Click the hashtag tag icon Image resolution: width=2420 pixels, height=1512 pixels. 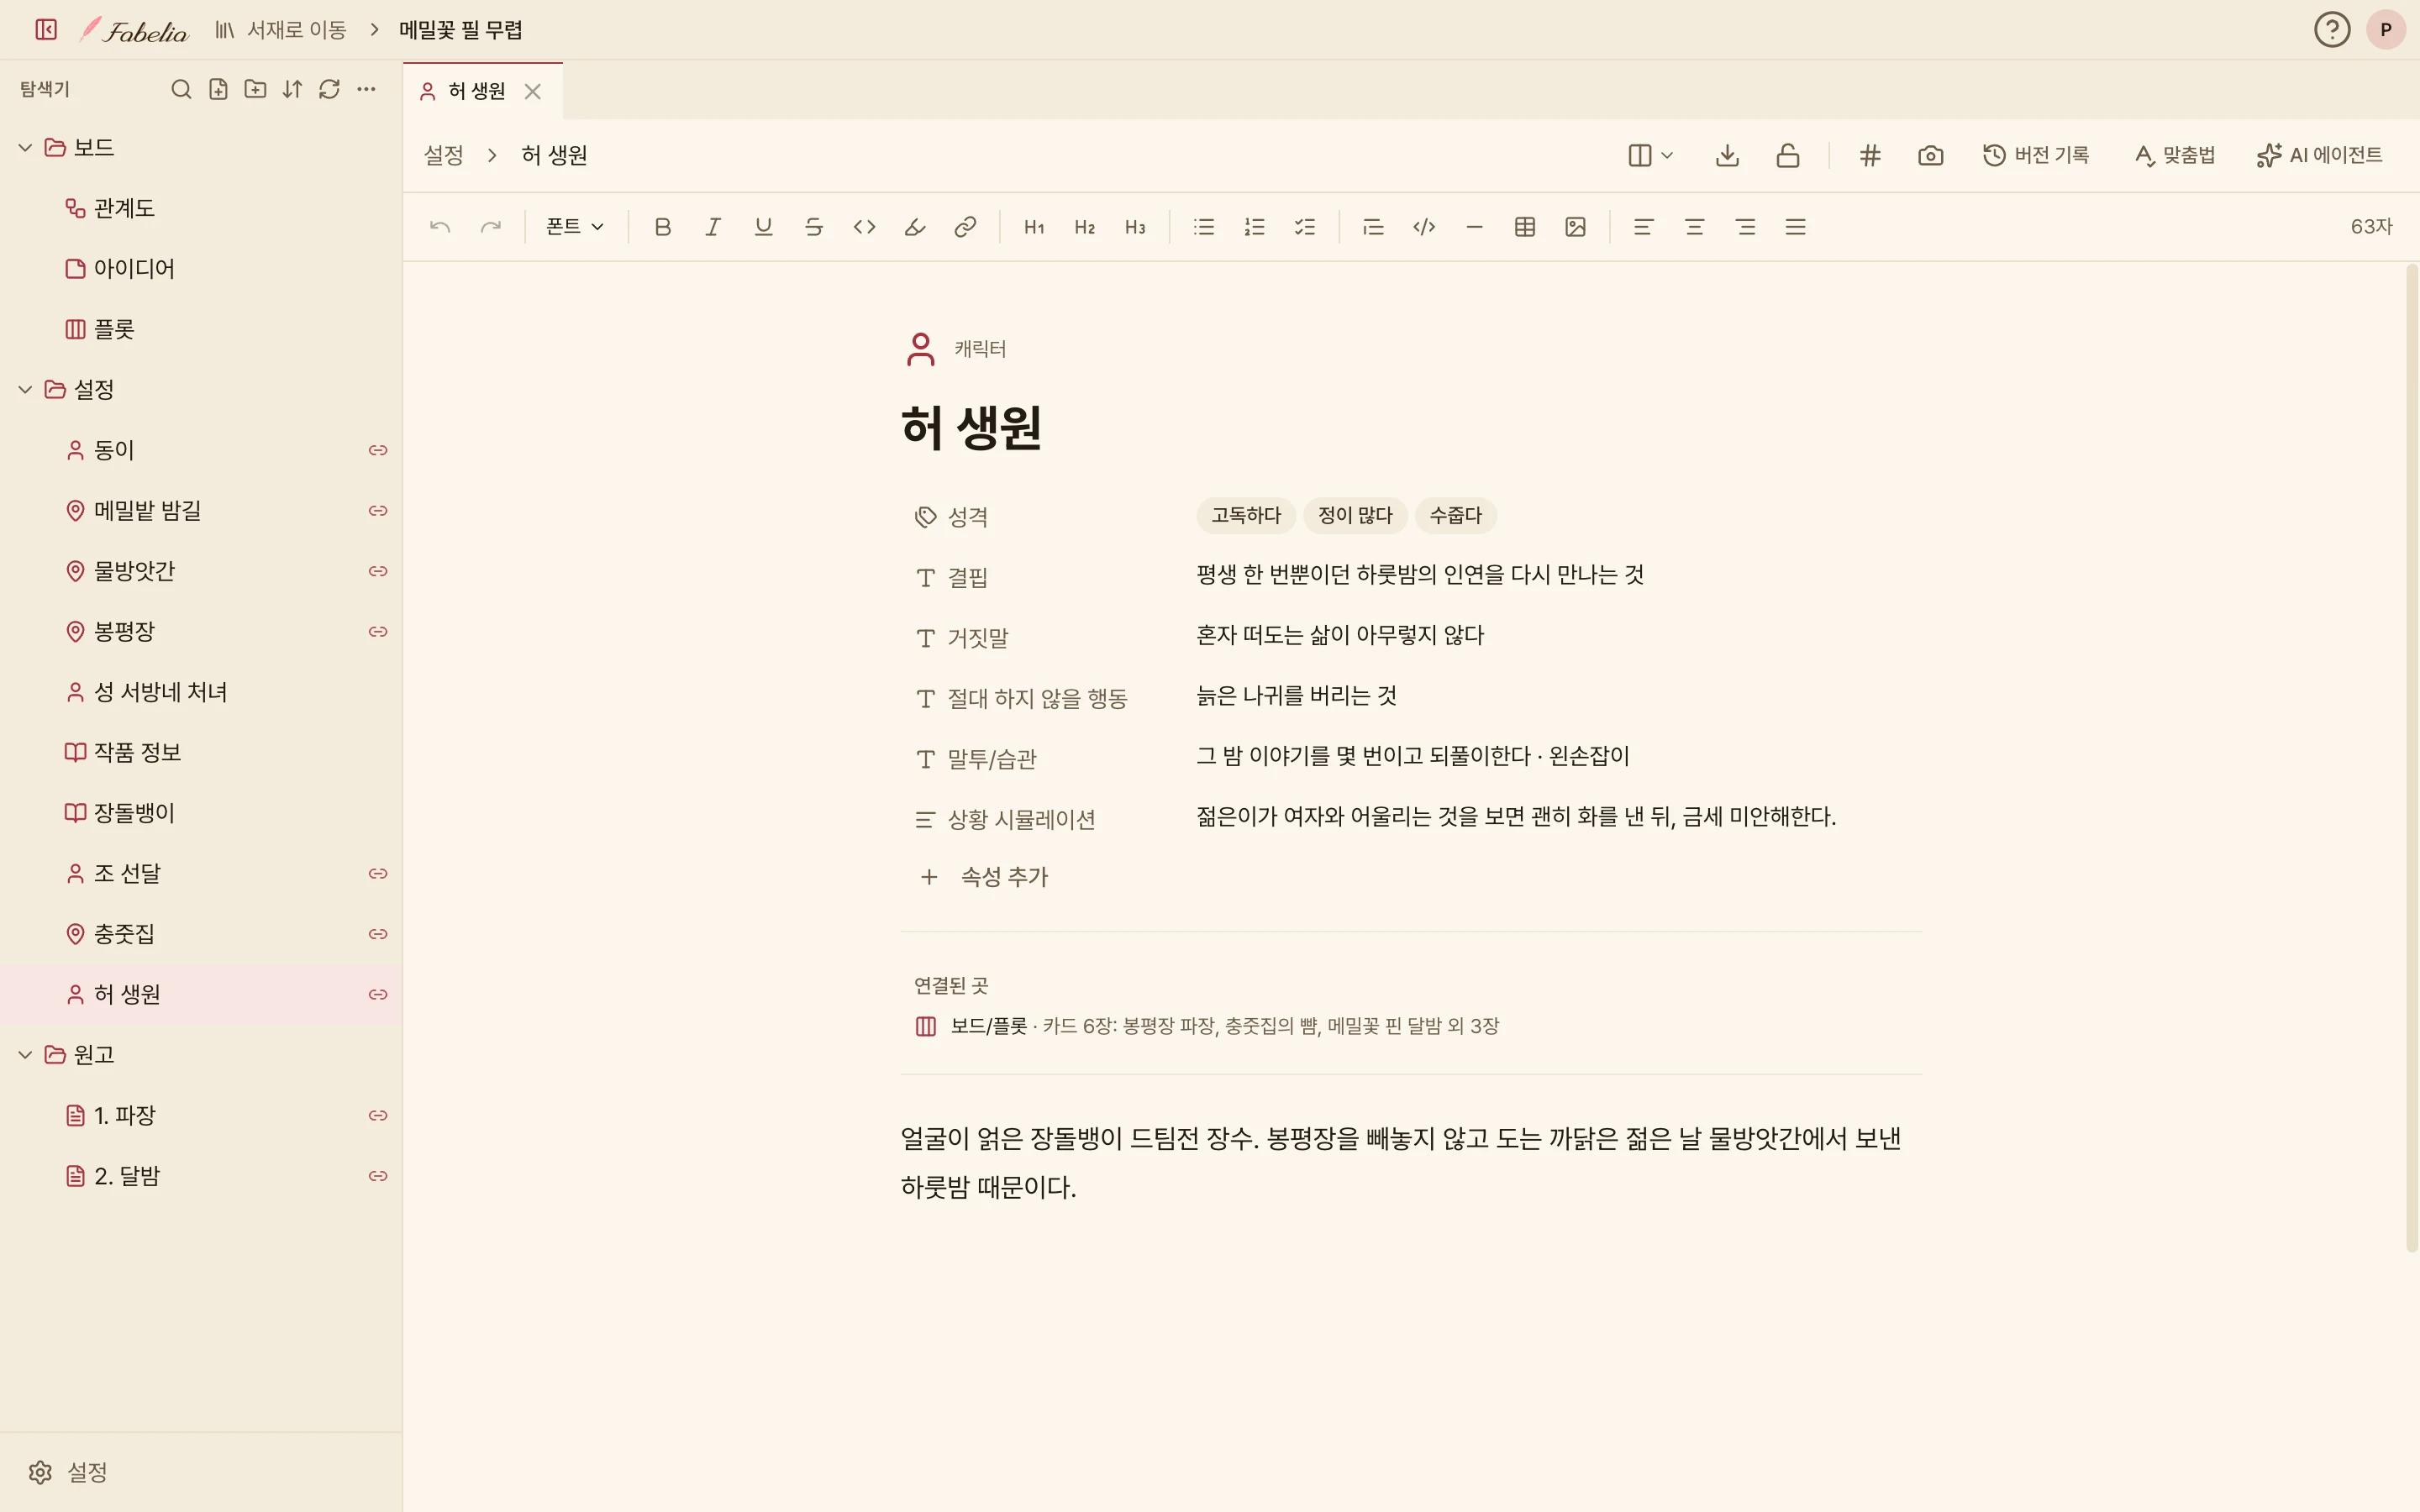pyautogui.click(x=1870, y=155)
